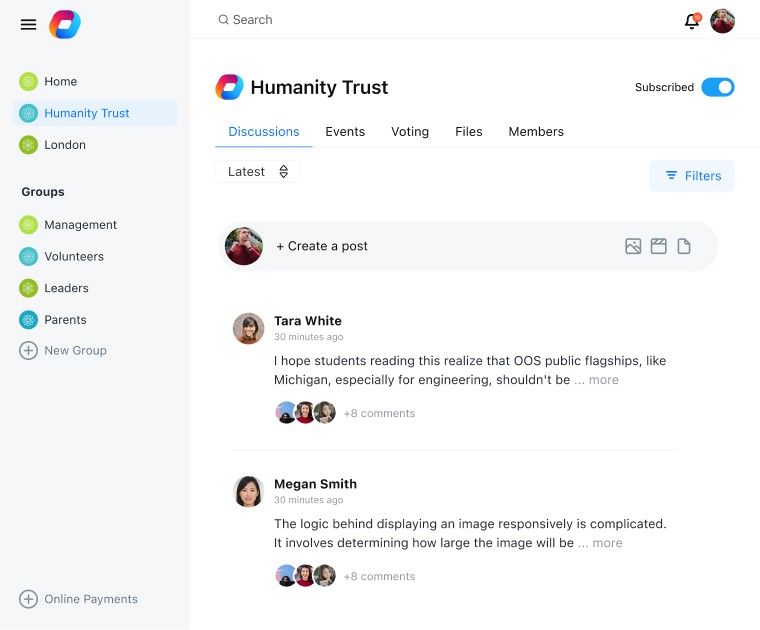Click the Volunteers group icon

coord(28,256)
